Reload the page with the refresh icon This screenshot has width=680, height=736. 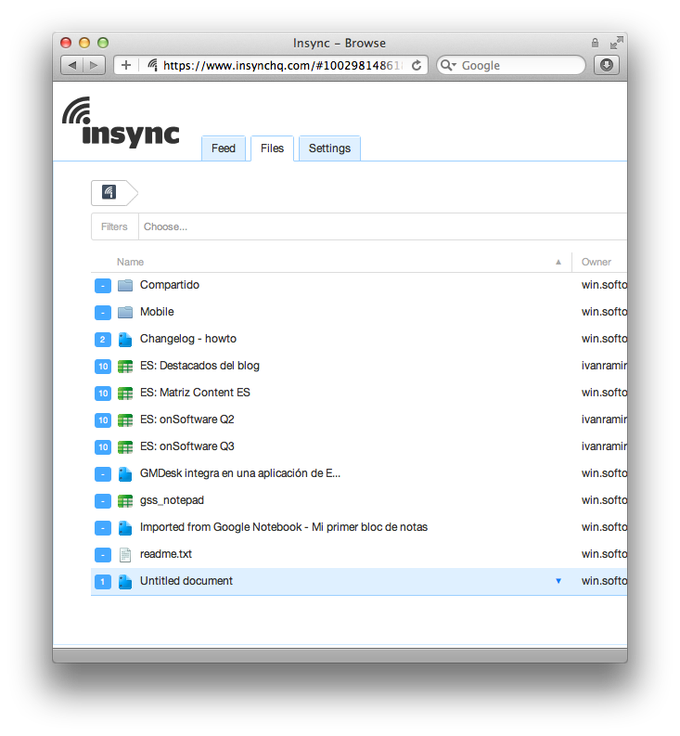click(416, 65)
